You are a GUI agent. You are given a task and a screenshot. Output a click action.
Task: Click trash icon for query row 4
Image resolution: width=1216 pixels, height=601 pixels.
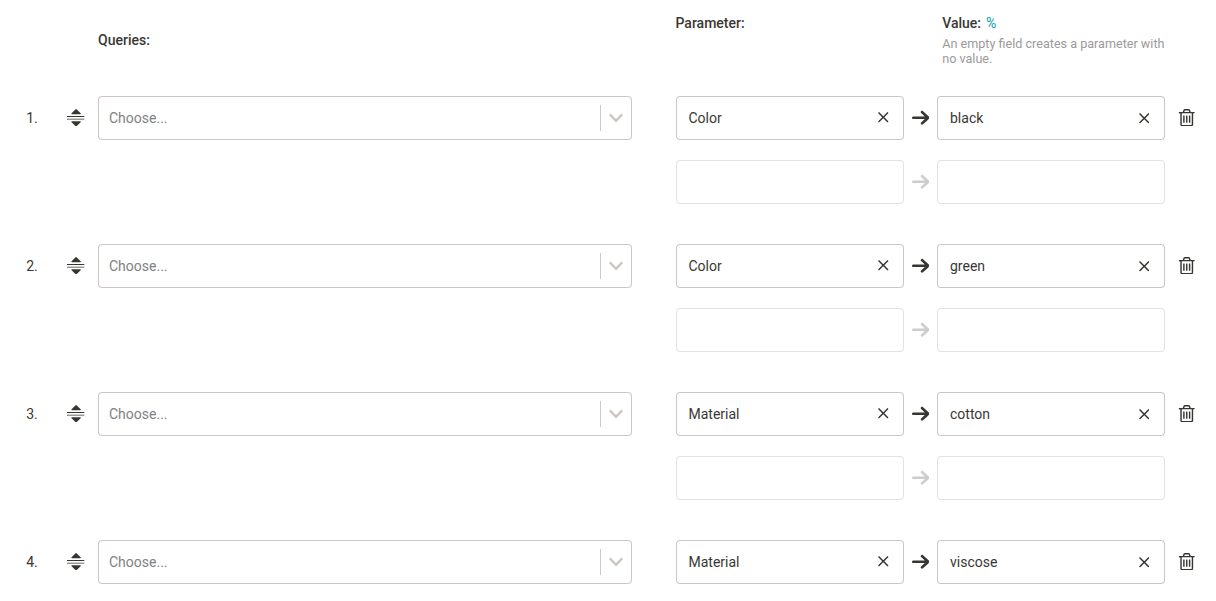click(x=1187, y=562)
